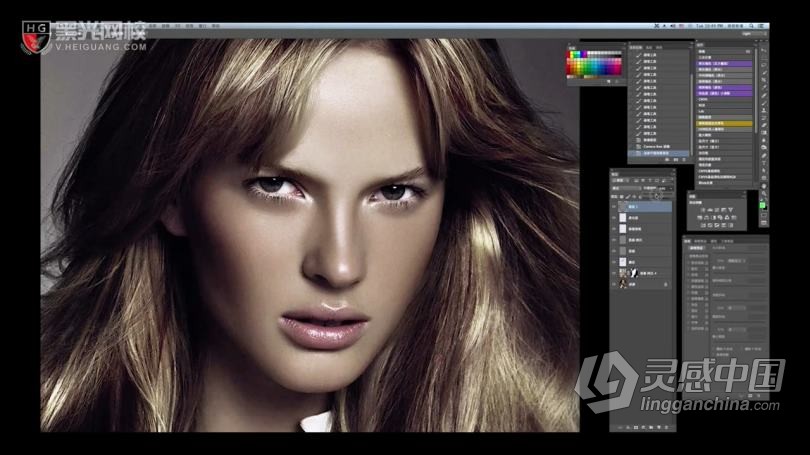Screen dimensions: 810x455
Task: Open workspace switcher dropdown in options bar
Action: pyautogui.click(x=754, y=34)
